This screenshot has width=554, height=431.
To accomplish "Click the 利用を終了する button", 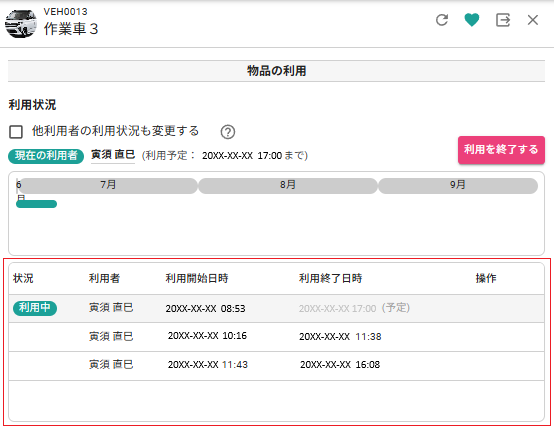I will pyautogui.click(x=501, y=150).
